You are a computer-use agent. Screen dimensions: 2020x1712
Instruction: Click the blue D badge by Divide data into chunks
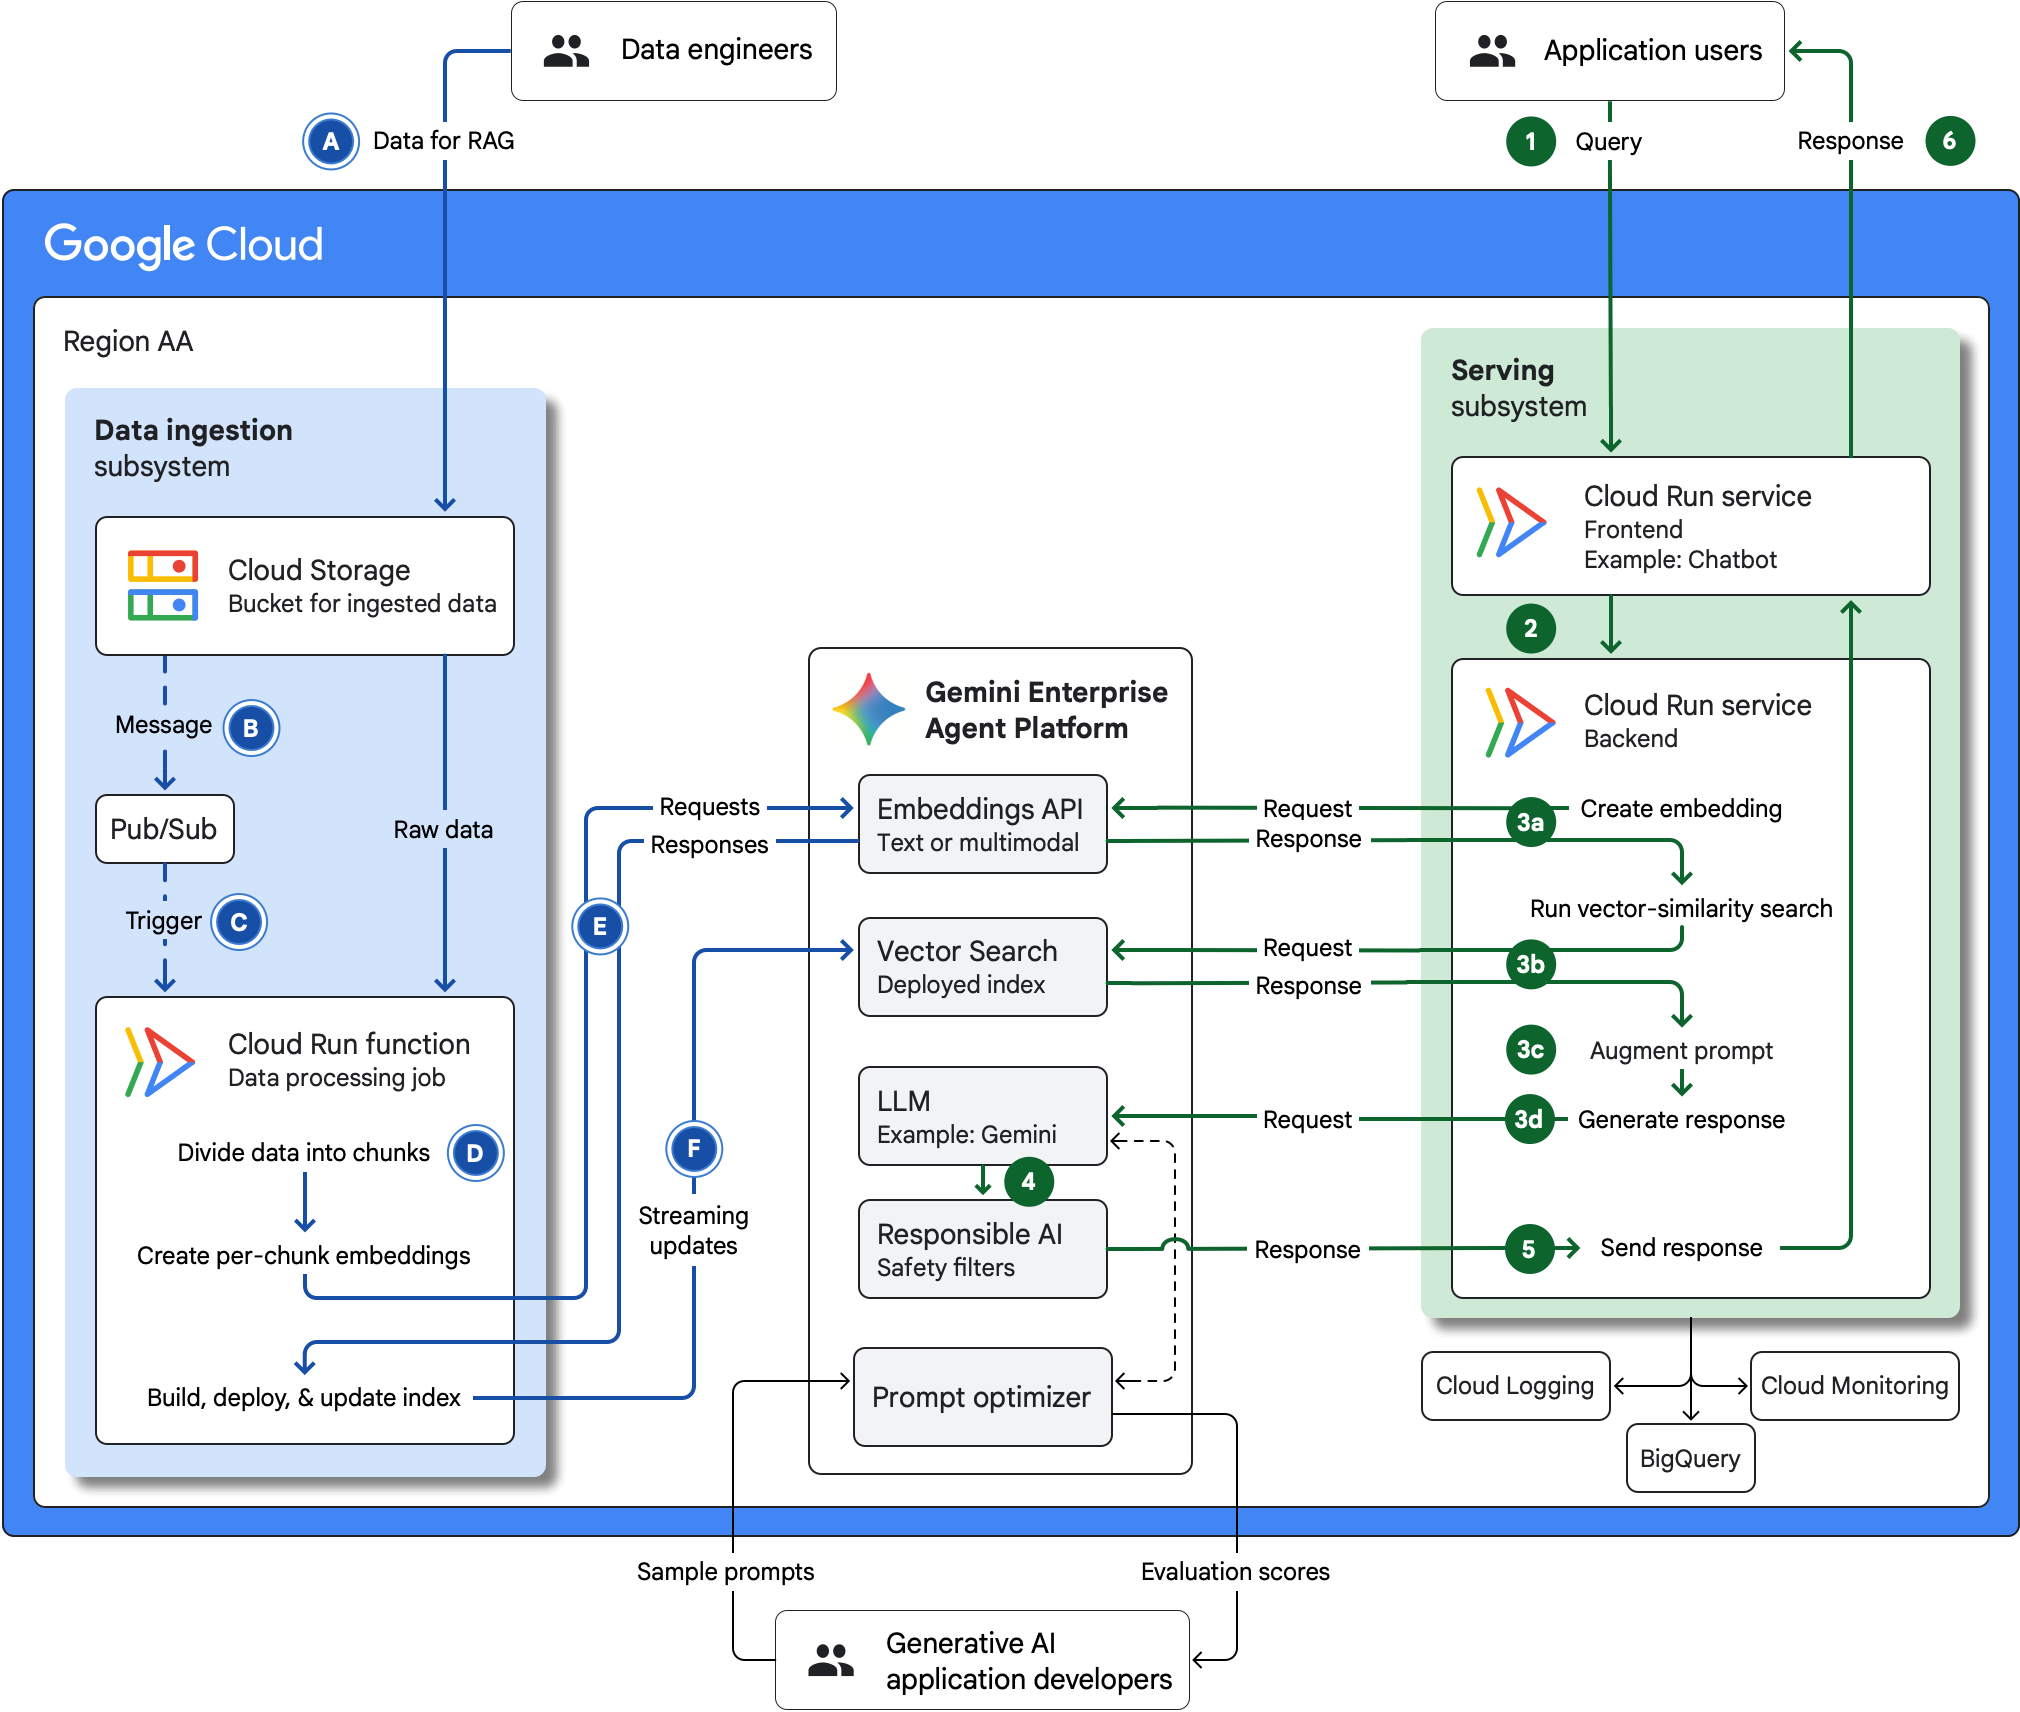click(475, 1153)
